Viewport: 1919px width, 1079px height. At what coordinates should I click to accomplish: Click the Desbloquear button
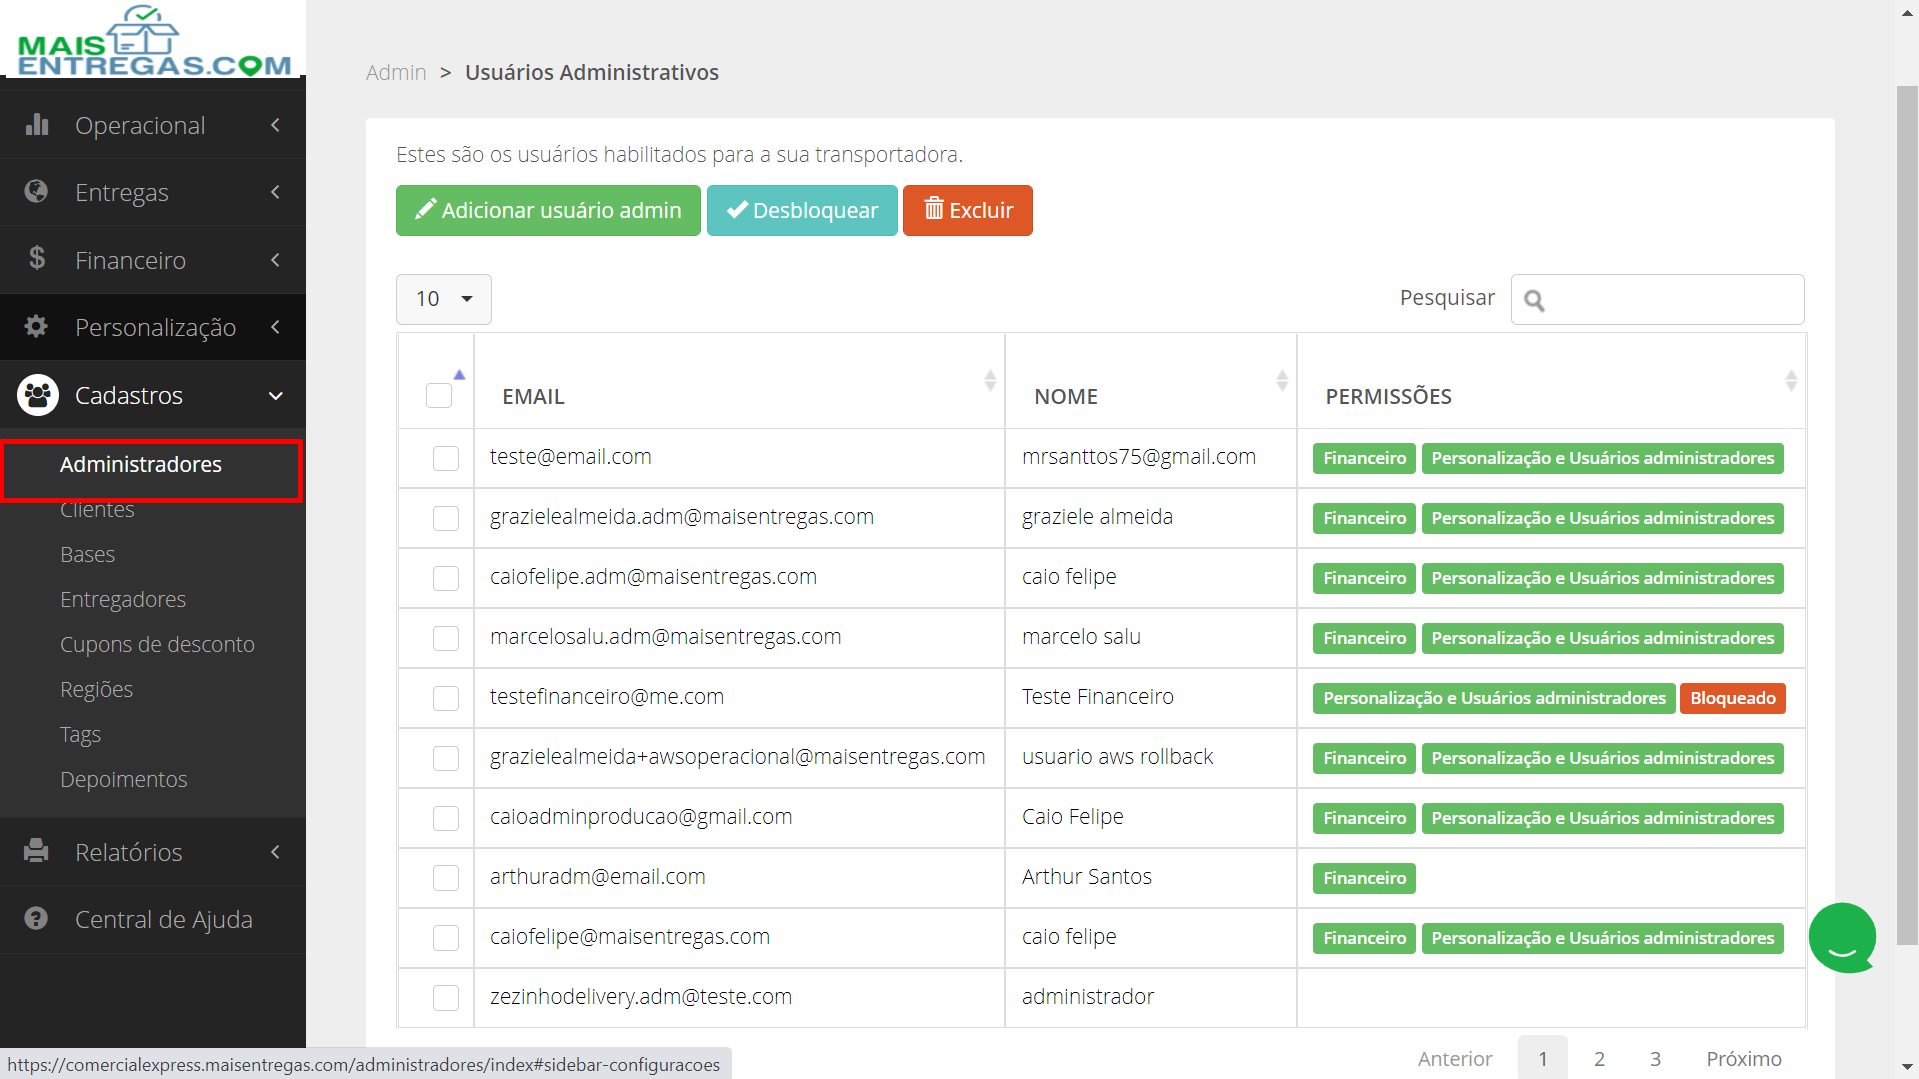click(x=802, y=210)
